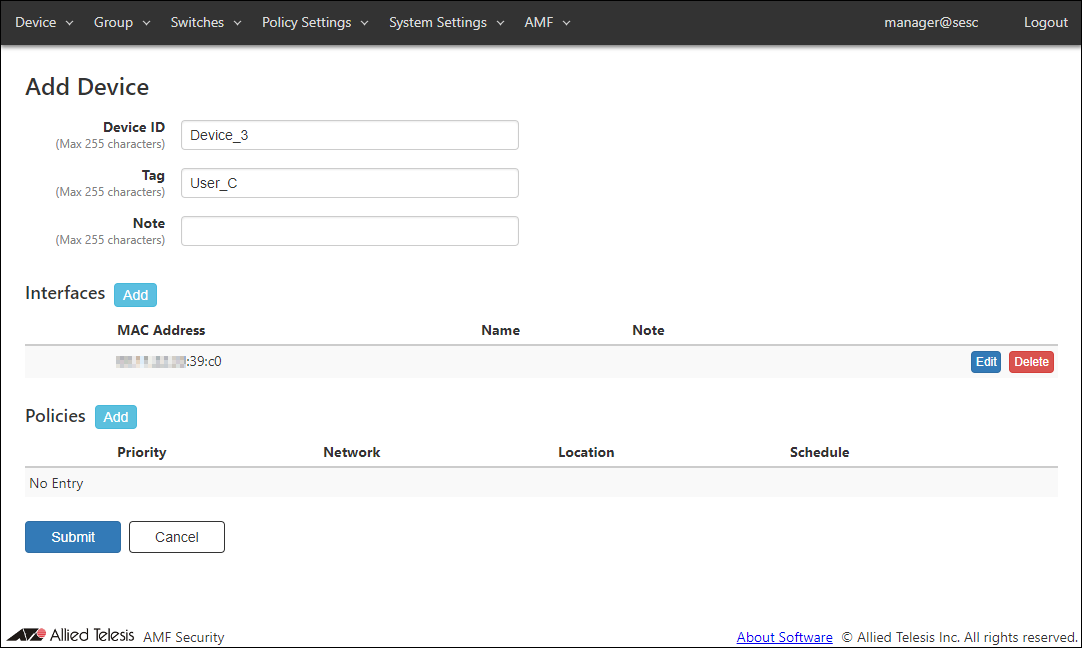This screenshot has width=1082, height=648.
Task: Focus the Tag text field
Action: (349, 183)
